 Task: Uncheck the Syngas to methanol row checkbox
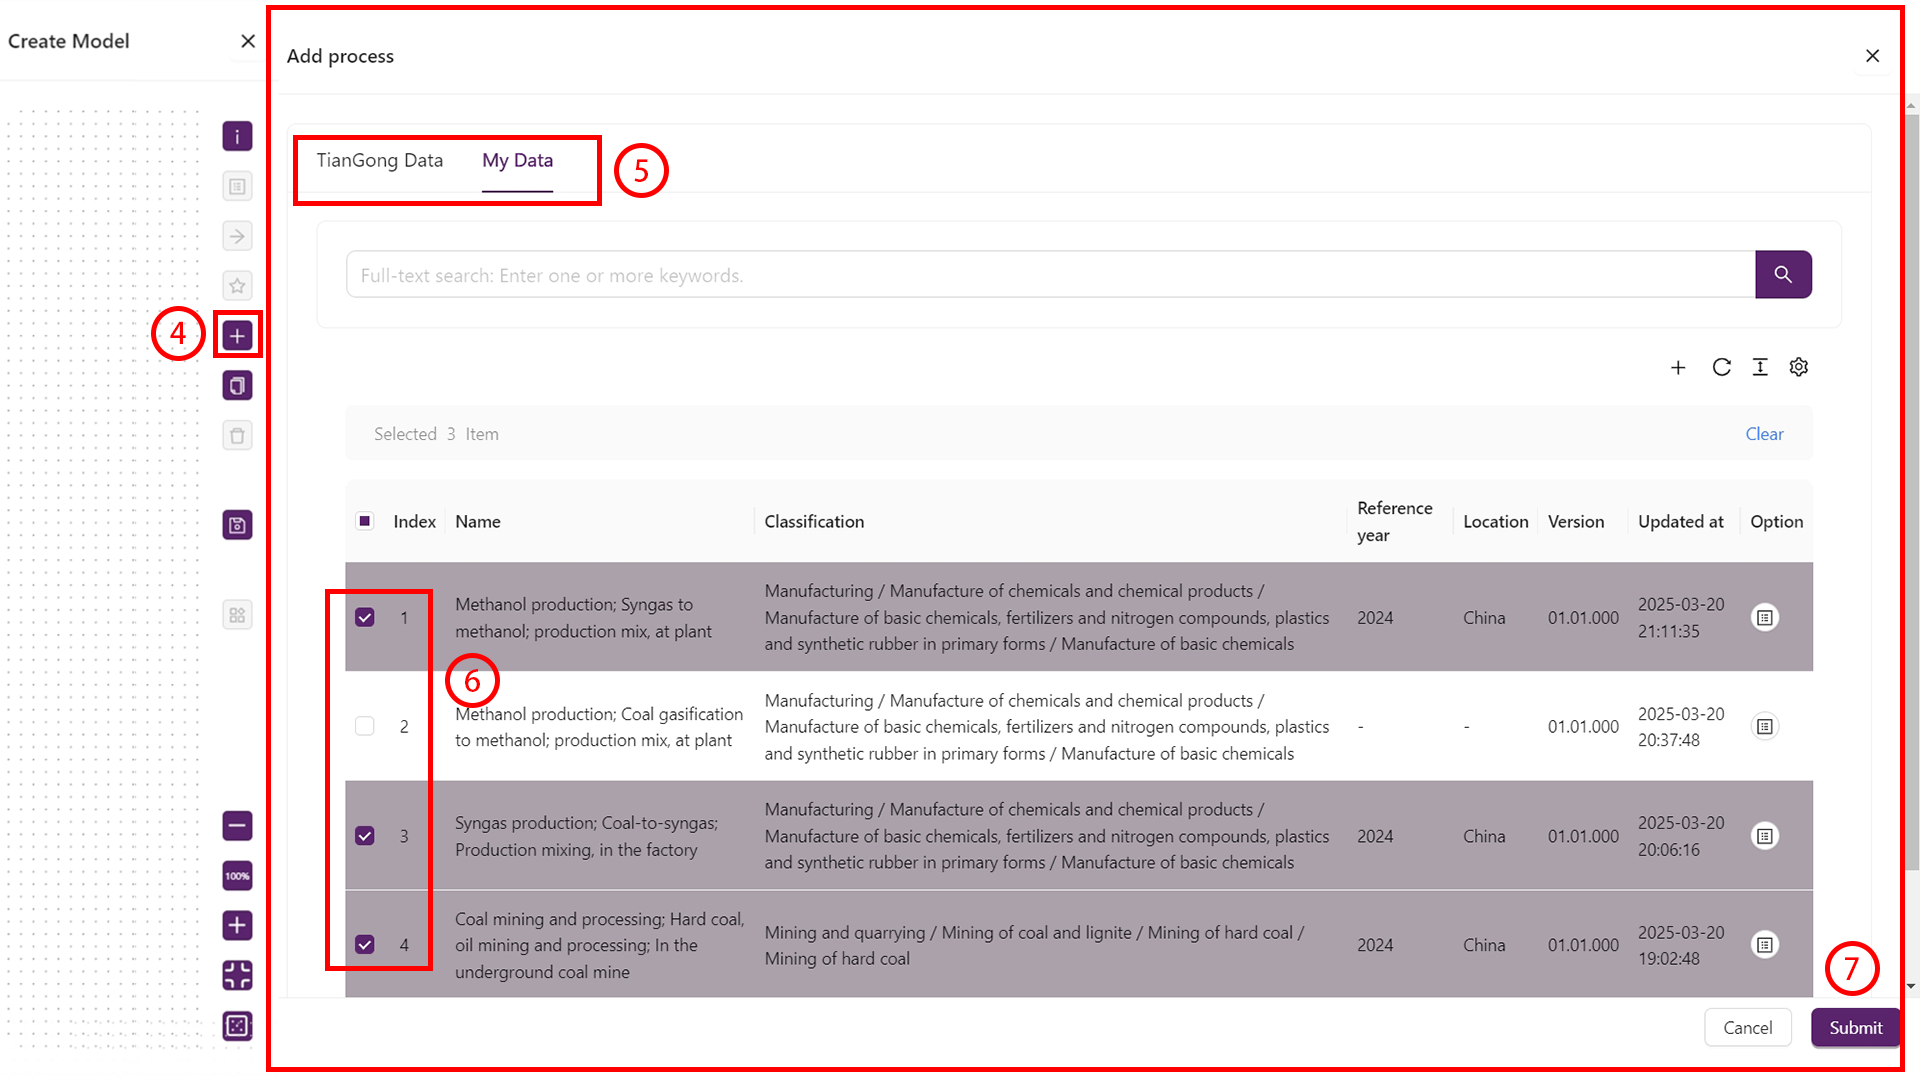tap(365, 617)
